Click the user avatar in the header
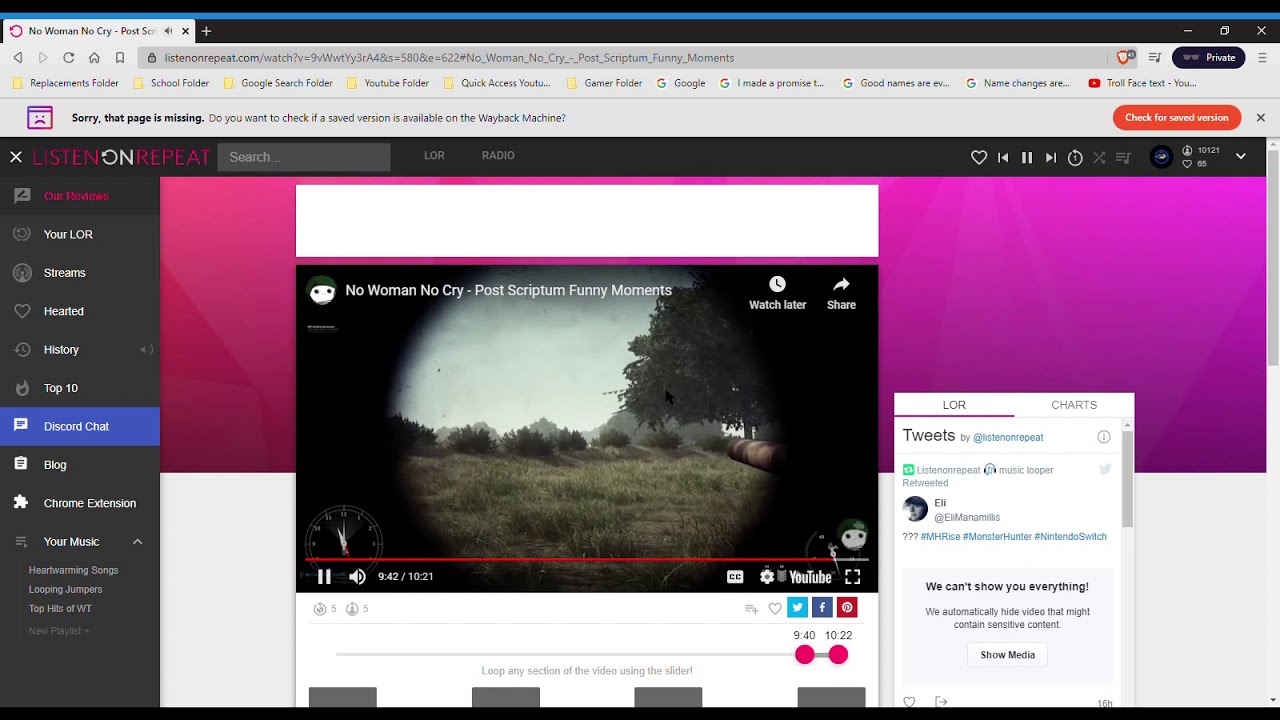The width and height of the screenshot is (1280, 720). point(1161,156)
